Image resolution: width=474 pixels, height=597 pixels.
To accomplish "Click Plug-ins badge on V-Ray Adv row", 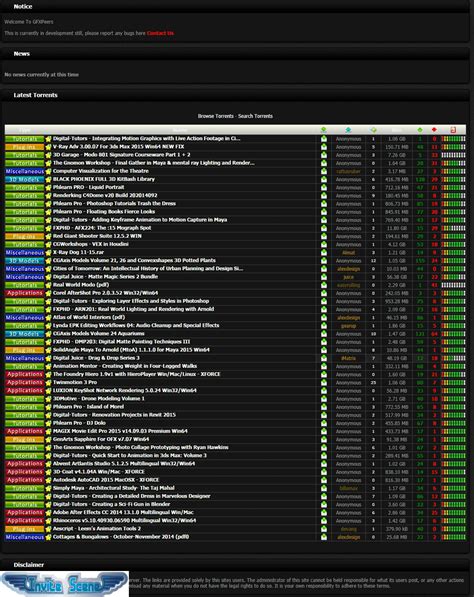I will click(24, 147).
